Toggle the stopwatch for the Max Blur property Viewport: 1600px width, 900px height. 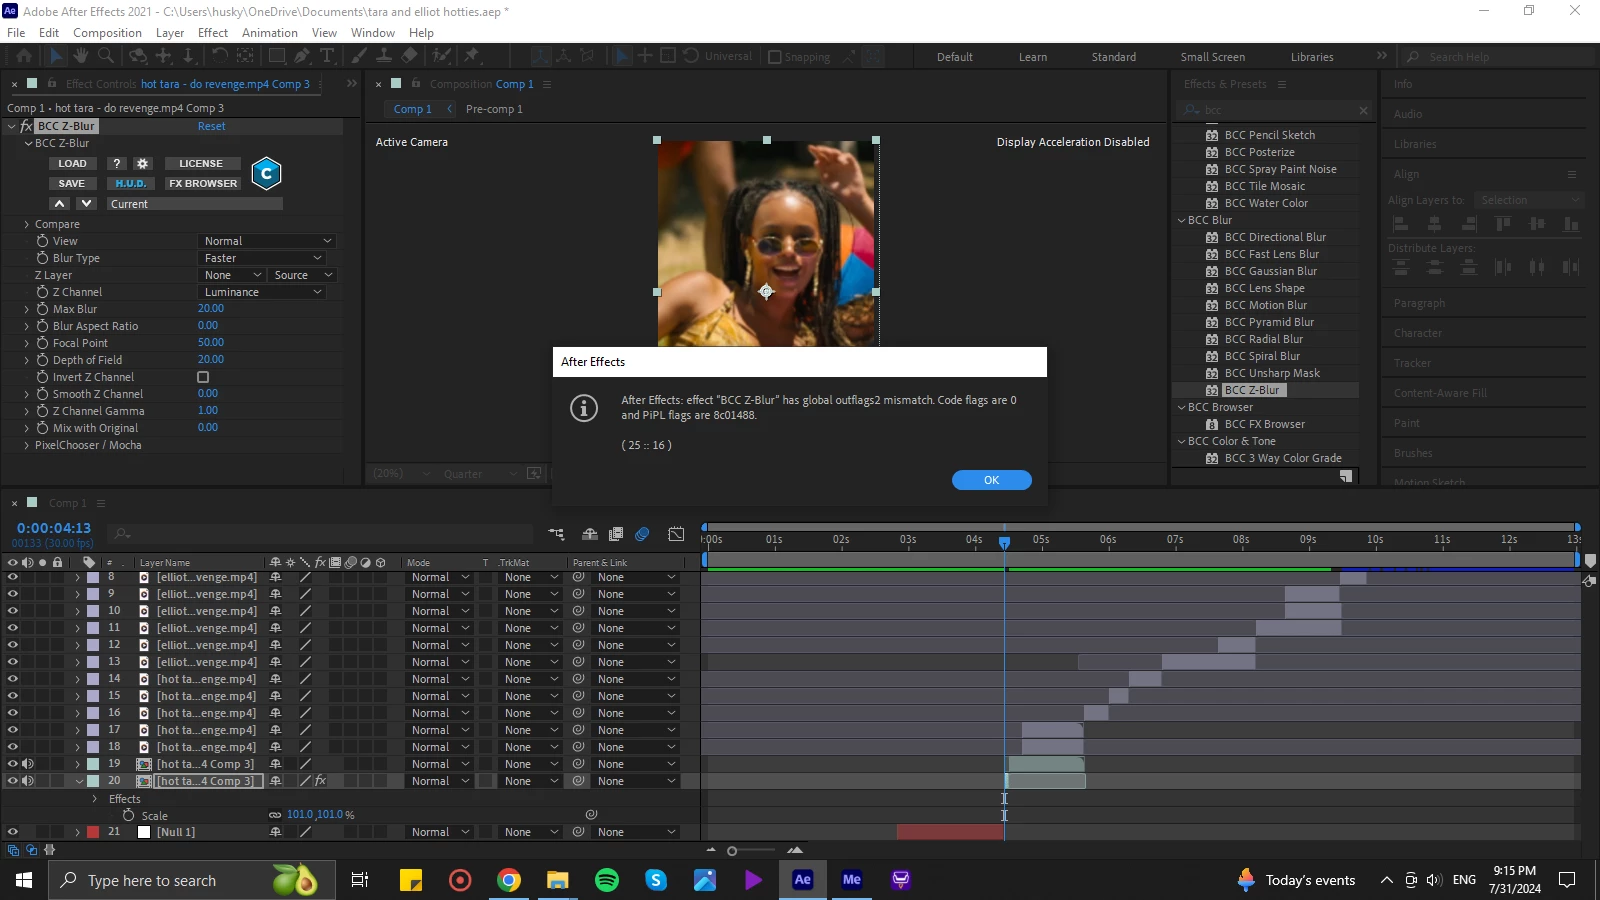click(43, 309)
